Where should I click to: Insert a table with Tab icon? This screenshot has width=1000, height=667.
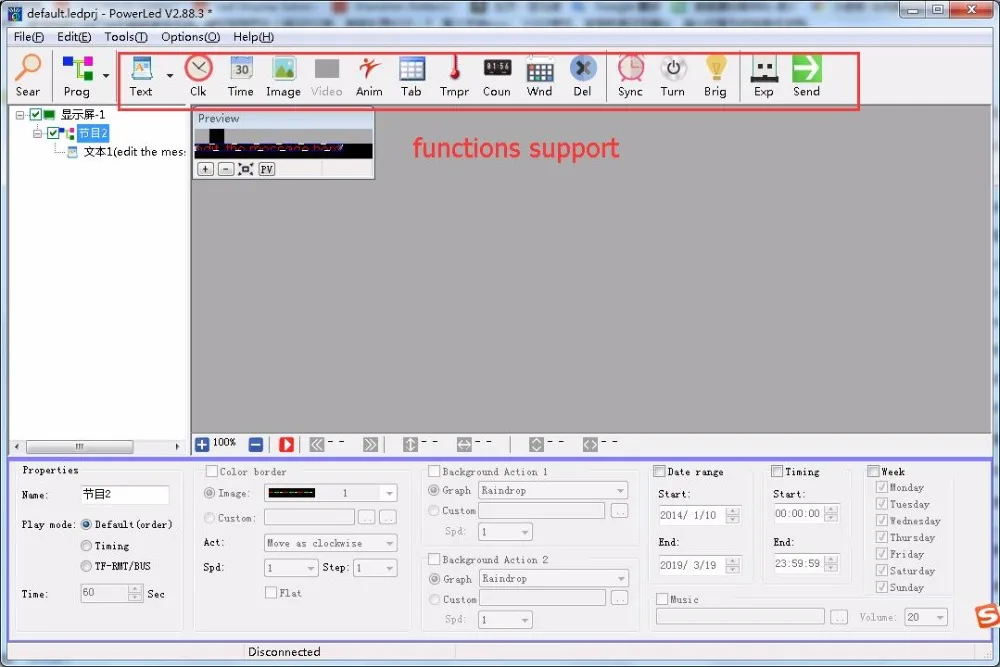[x=411, y=75]
